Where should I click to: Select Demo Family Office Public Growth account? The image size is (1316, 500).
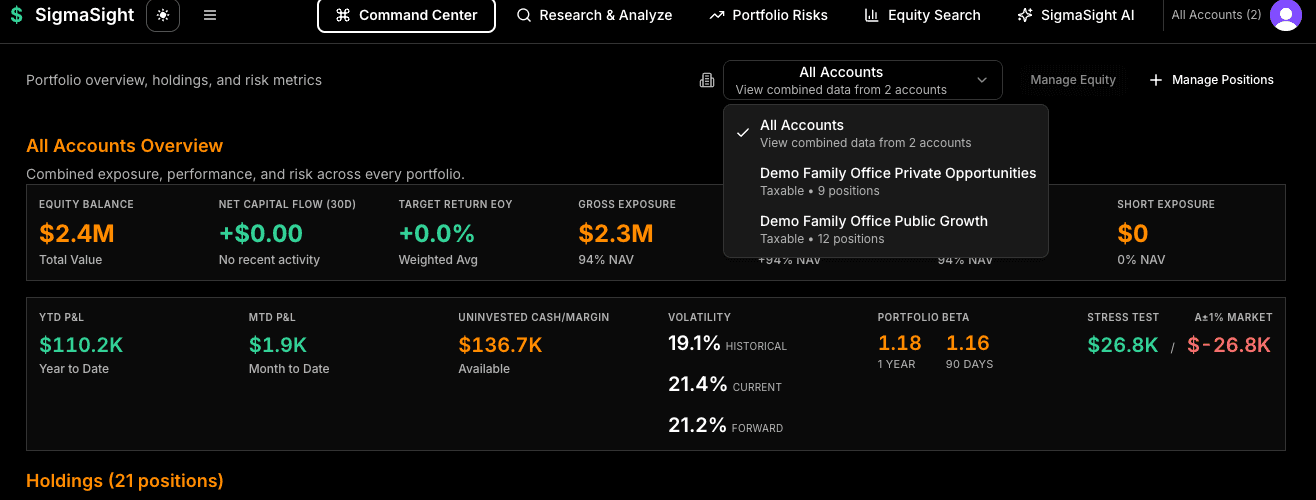coord(886,229)
